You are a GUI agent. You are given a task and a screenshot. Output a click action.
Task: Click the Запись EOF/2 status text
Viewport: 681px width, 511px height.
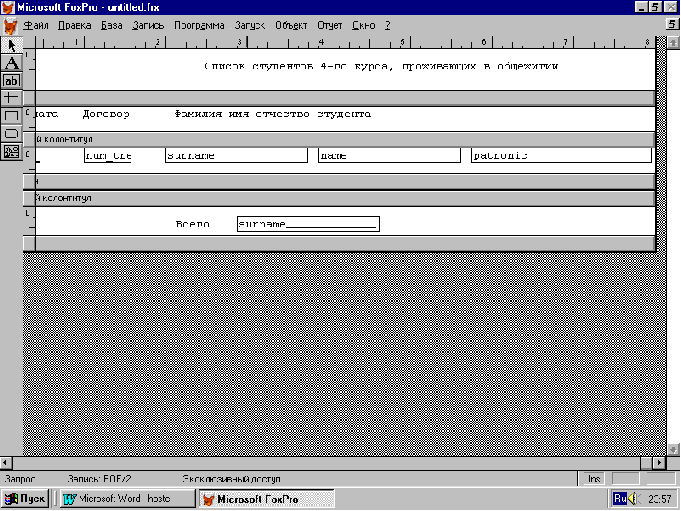coord(99,479)
